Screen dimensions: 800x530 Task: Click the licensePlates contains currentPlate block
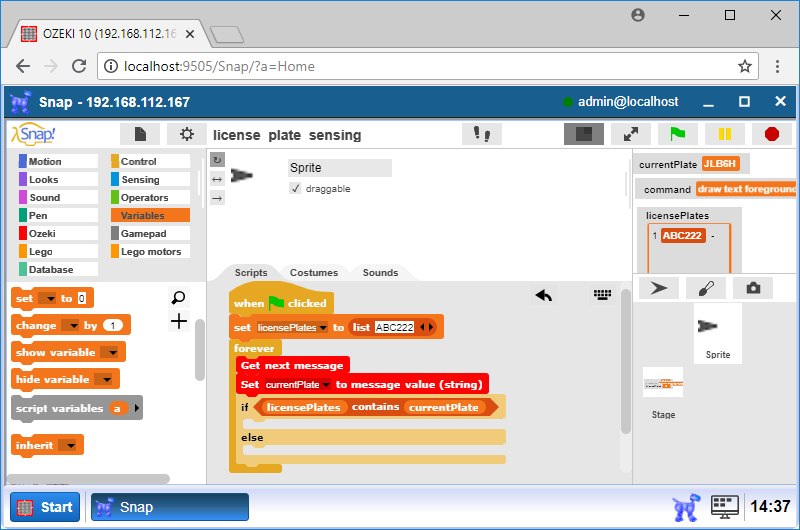point(376,407)
